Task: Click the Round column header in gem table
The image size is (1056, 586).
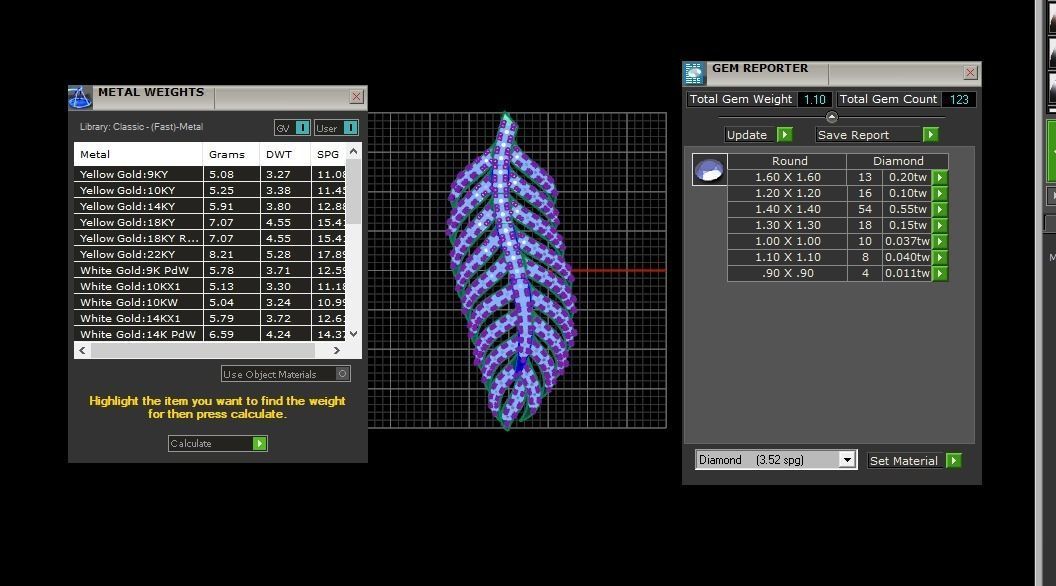Action: 787,161
